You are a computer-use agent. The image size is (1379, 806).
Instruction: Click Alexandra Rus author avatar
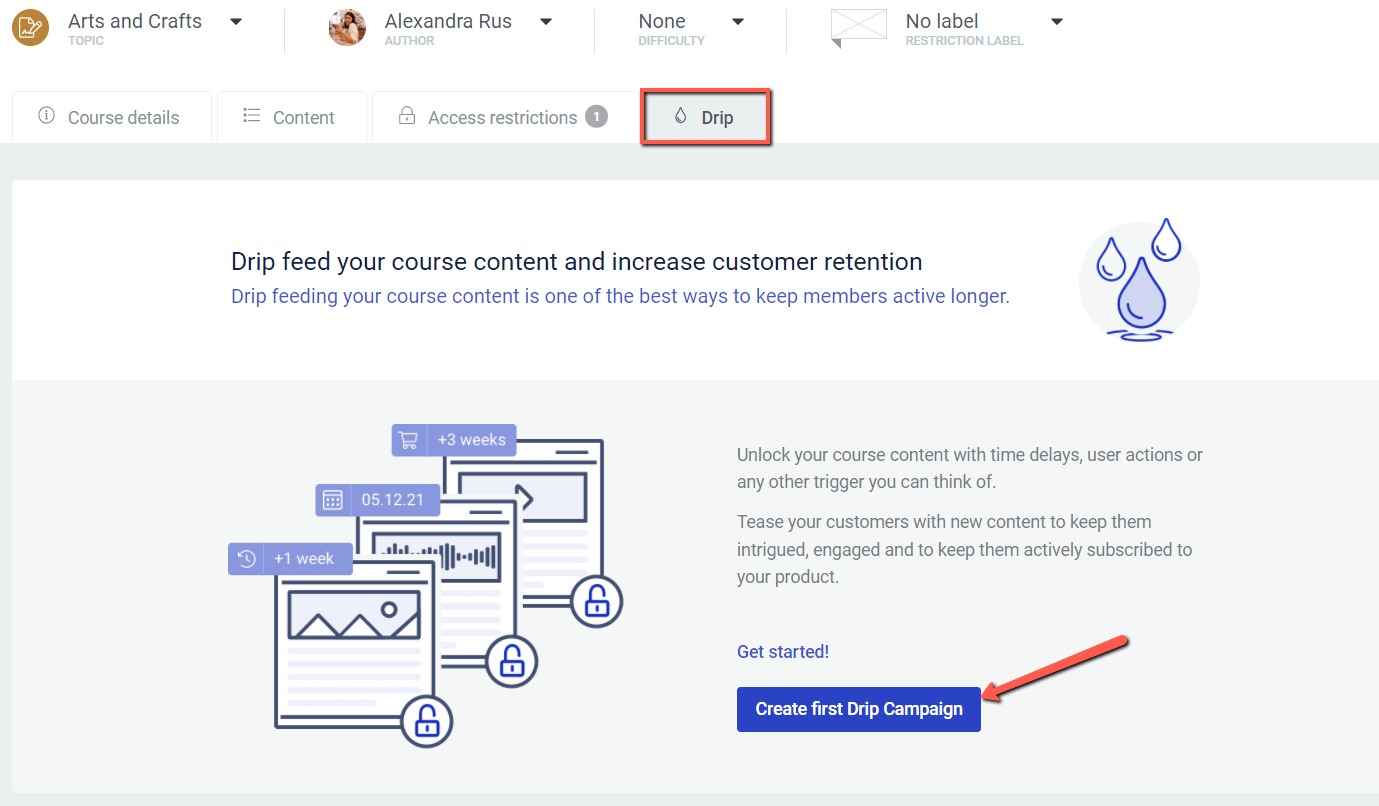(347, 27)
